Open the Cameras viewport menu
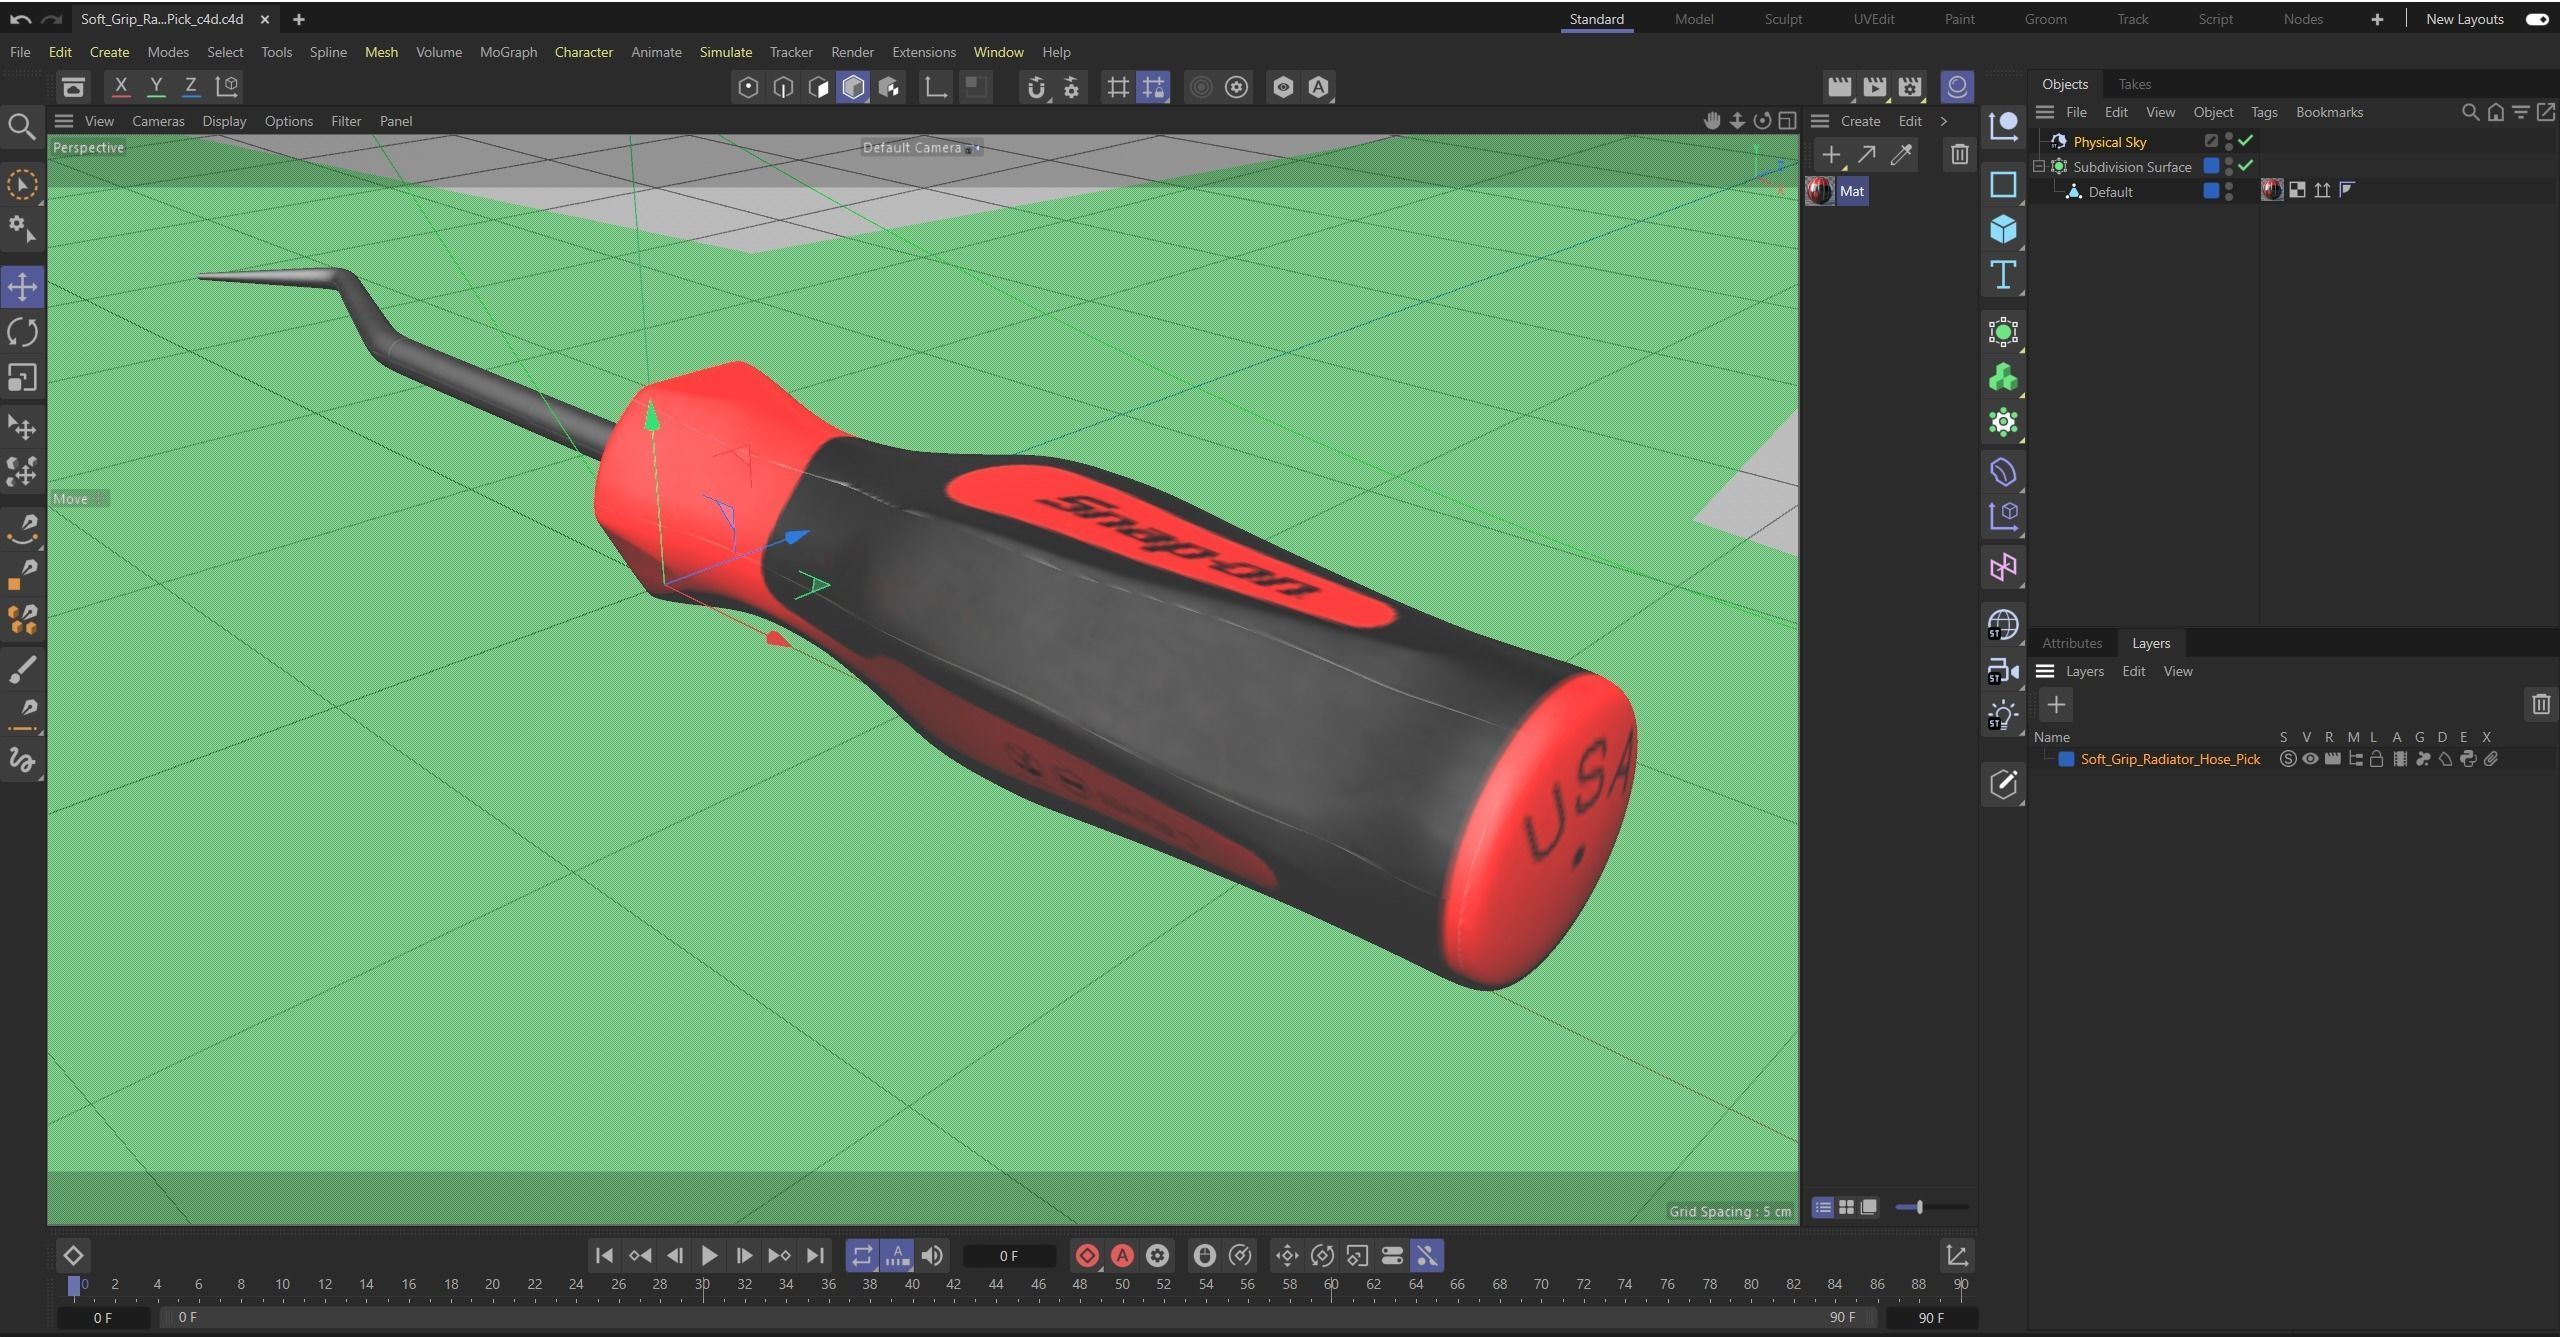The height and width of the screenshot is (1337, 2560). [158, 121]
